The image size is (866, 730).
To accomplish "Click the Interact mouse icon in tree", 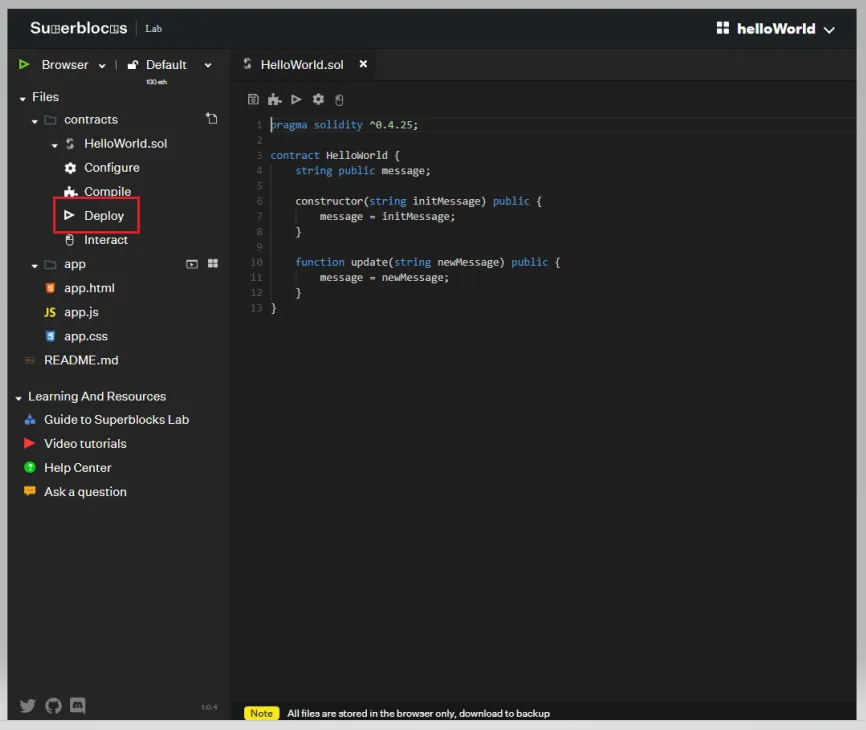I will point(70,240).
